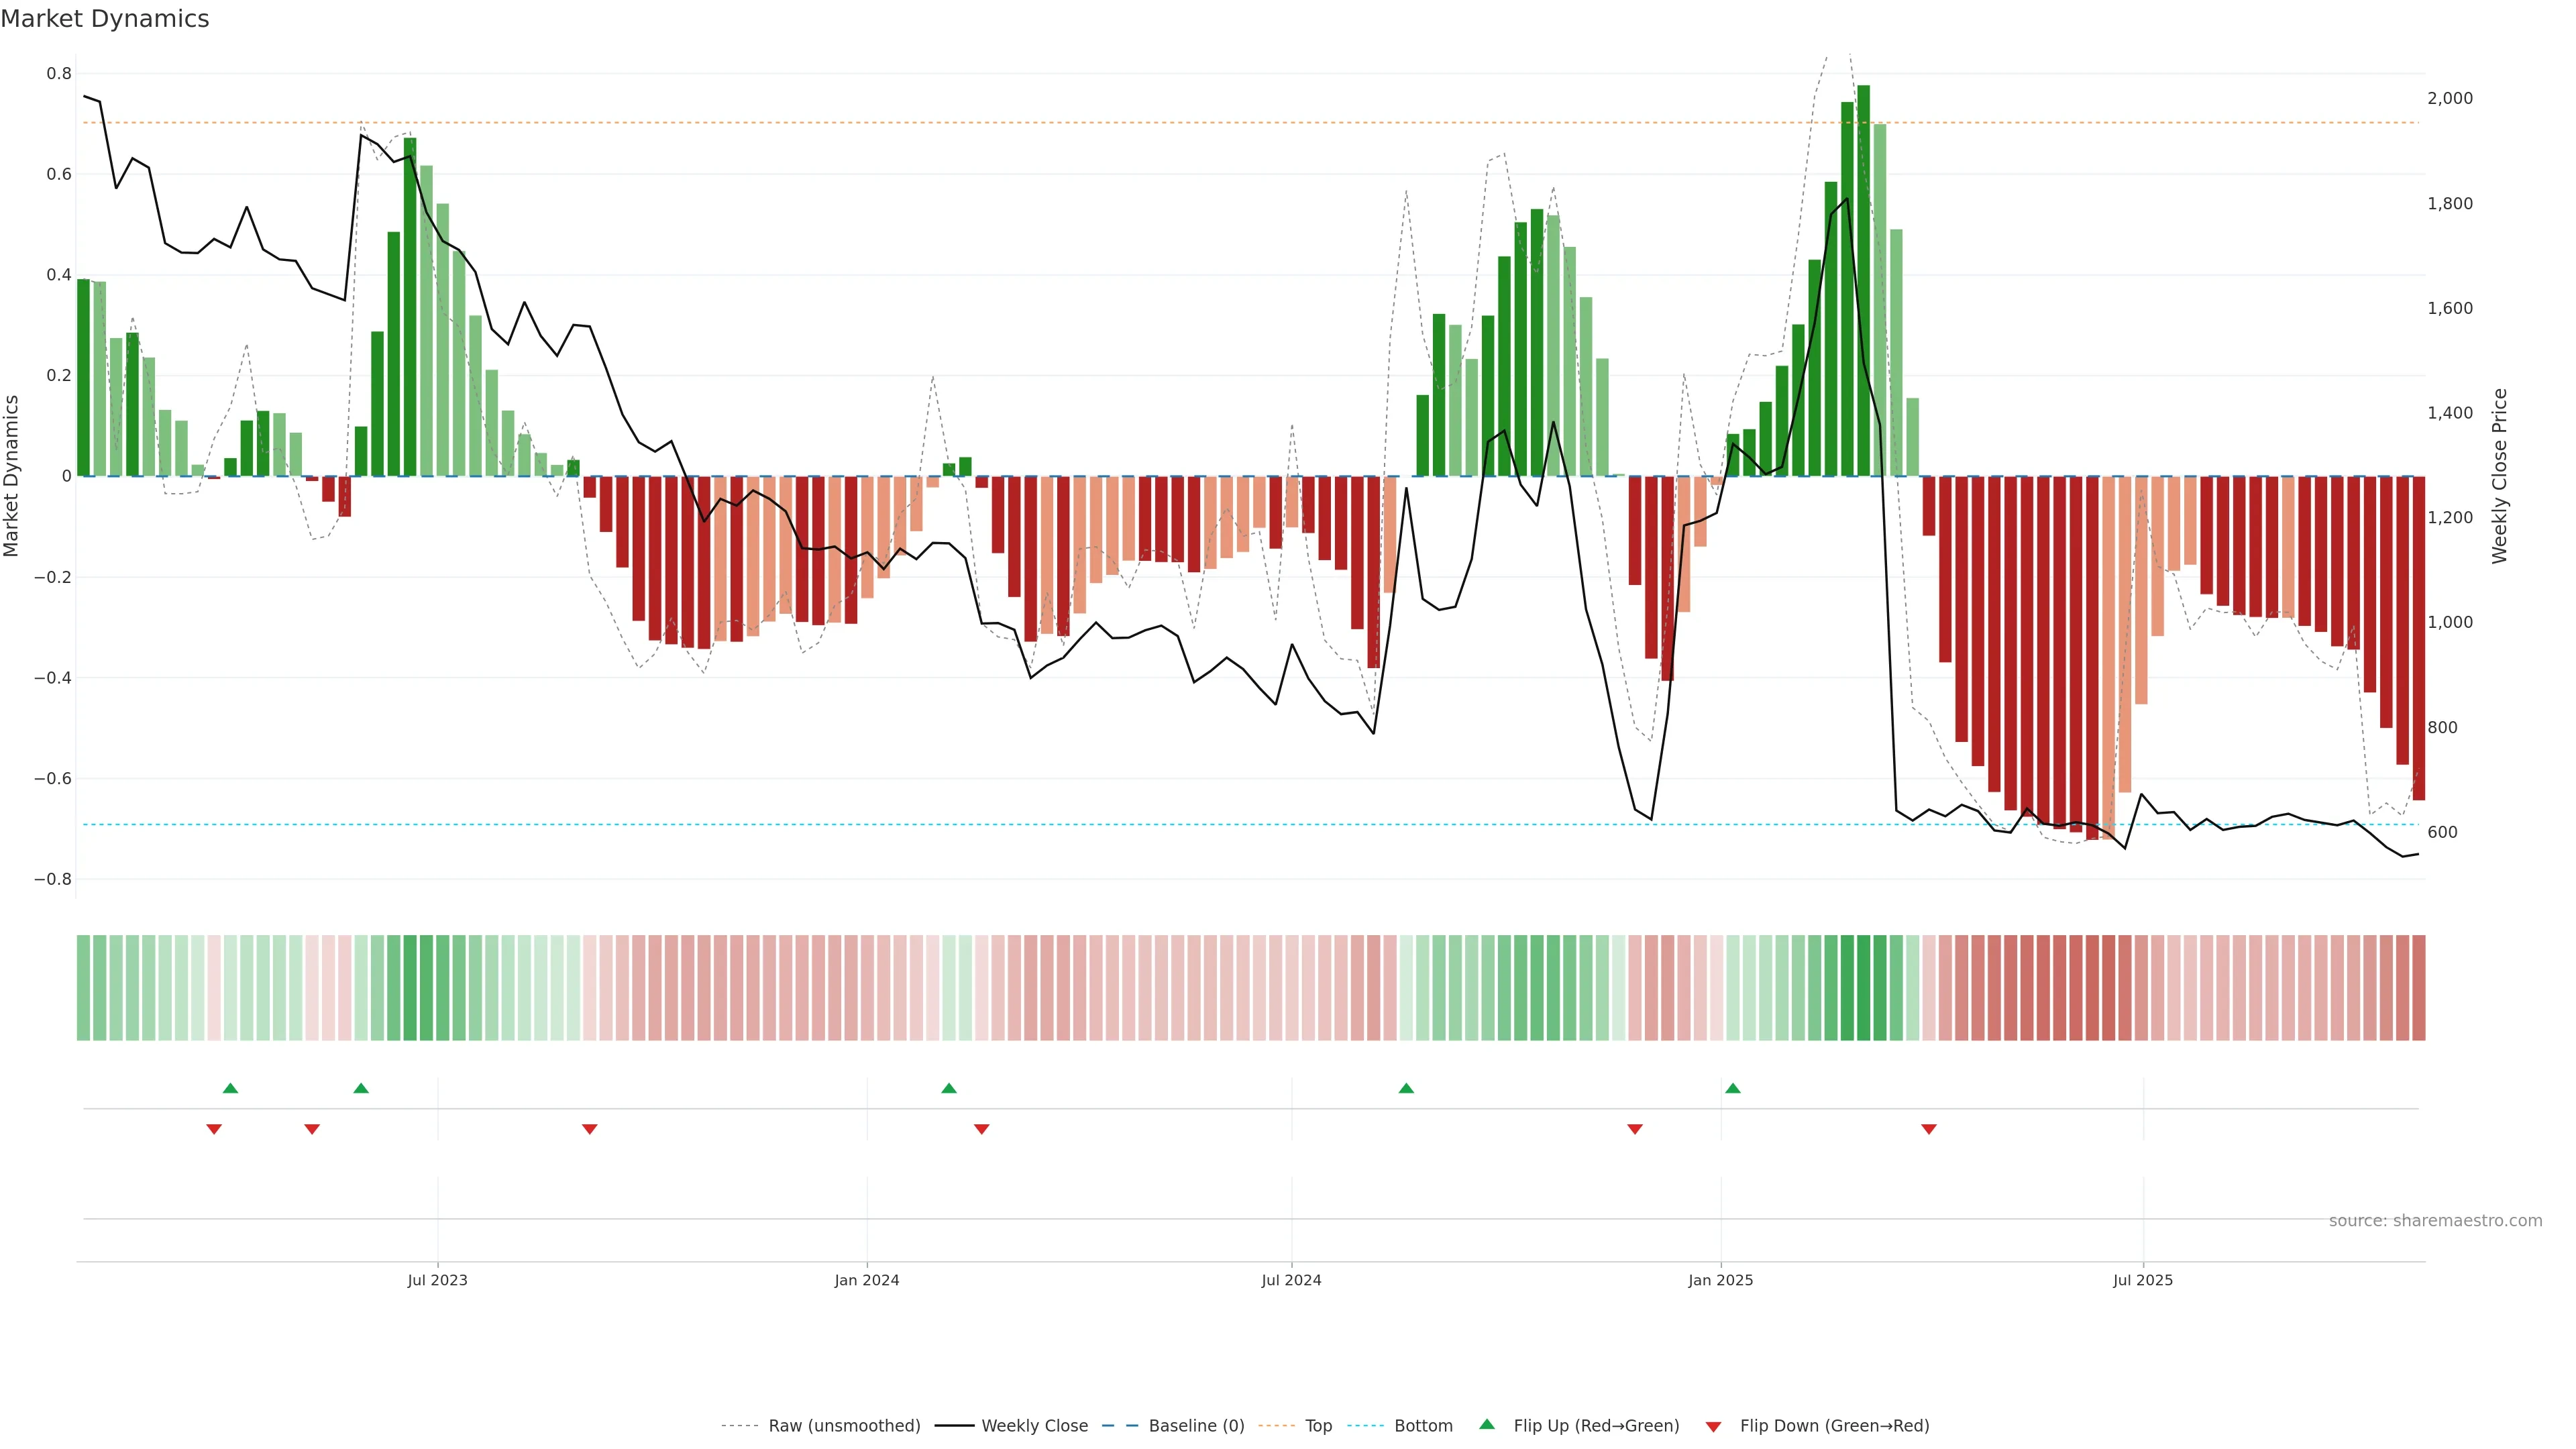Click the first Flip Up marker on the left
2576x1449 pixels.
point(230,1088)
